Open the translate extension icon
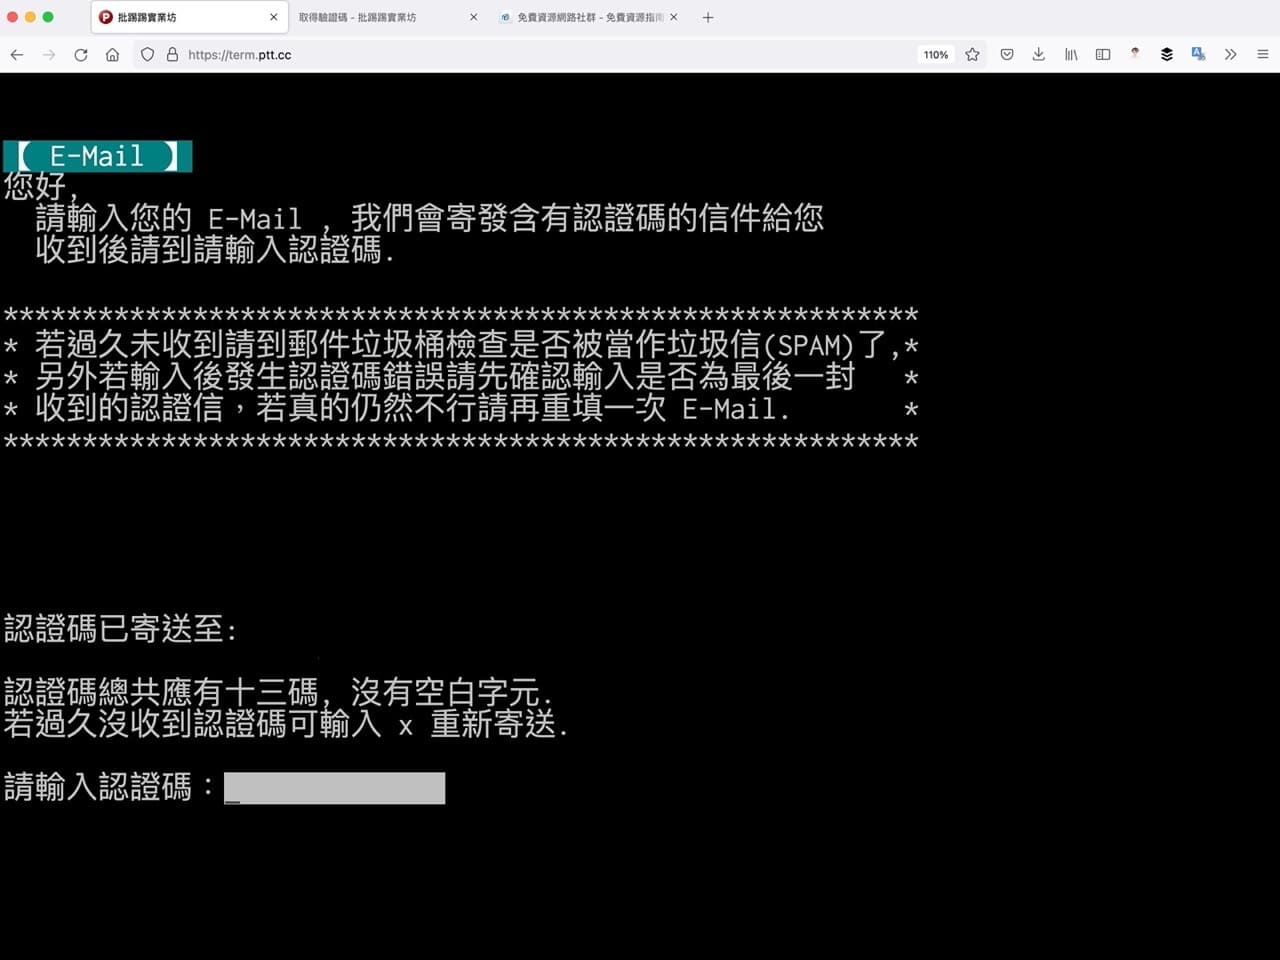The width and height of the screenshot is (1280, 960). (x=1198, y=55)
